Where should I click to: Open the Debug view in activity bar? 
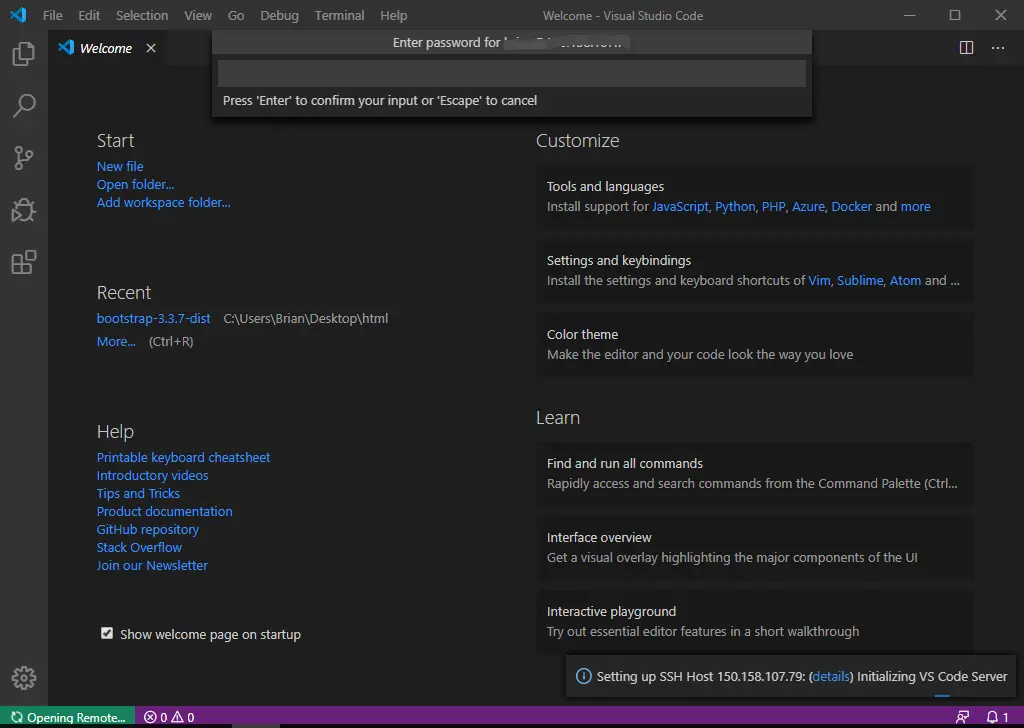click(x=24, y=210)
